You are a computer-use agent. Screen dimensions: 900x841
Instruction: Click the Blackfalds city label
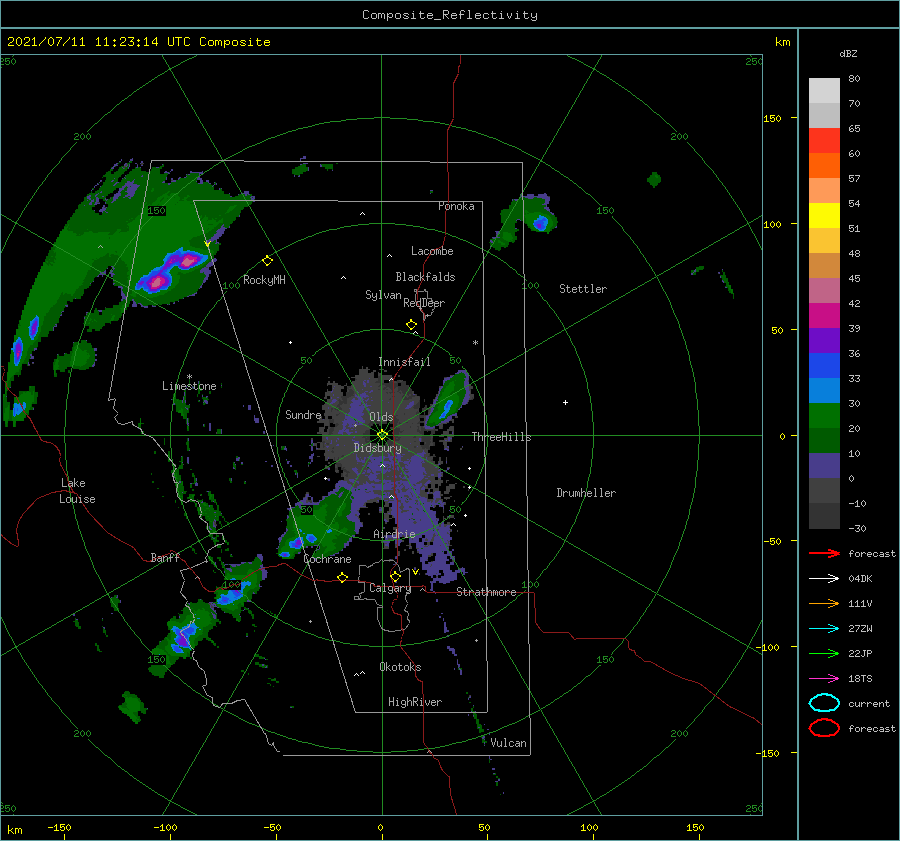click(x=425, y=277)
